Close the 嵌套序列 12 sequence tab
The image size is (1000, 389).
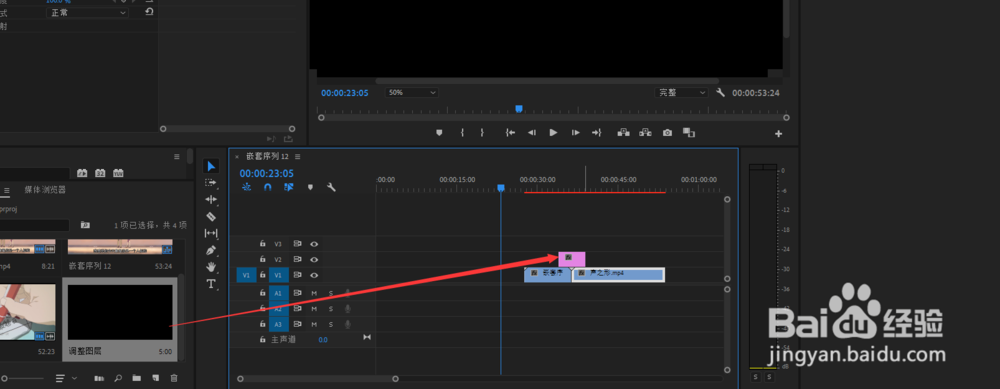(x=237, y=156)
